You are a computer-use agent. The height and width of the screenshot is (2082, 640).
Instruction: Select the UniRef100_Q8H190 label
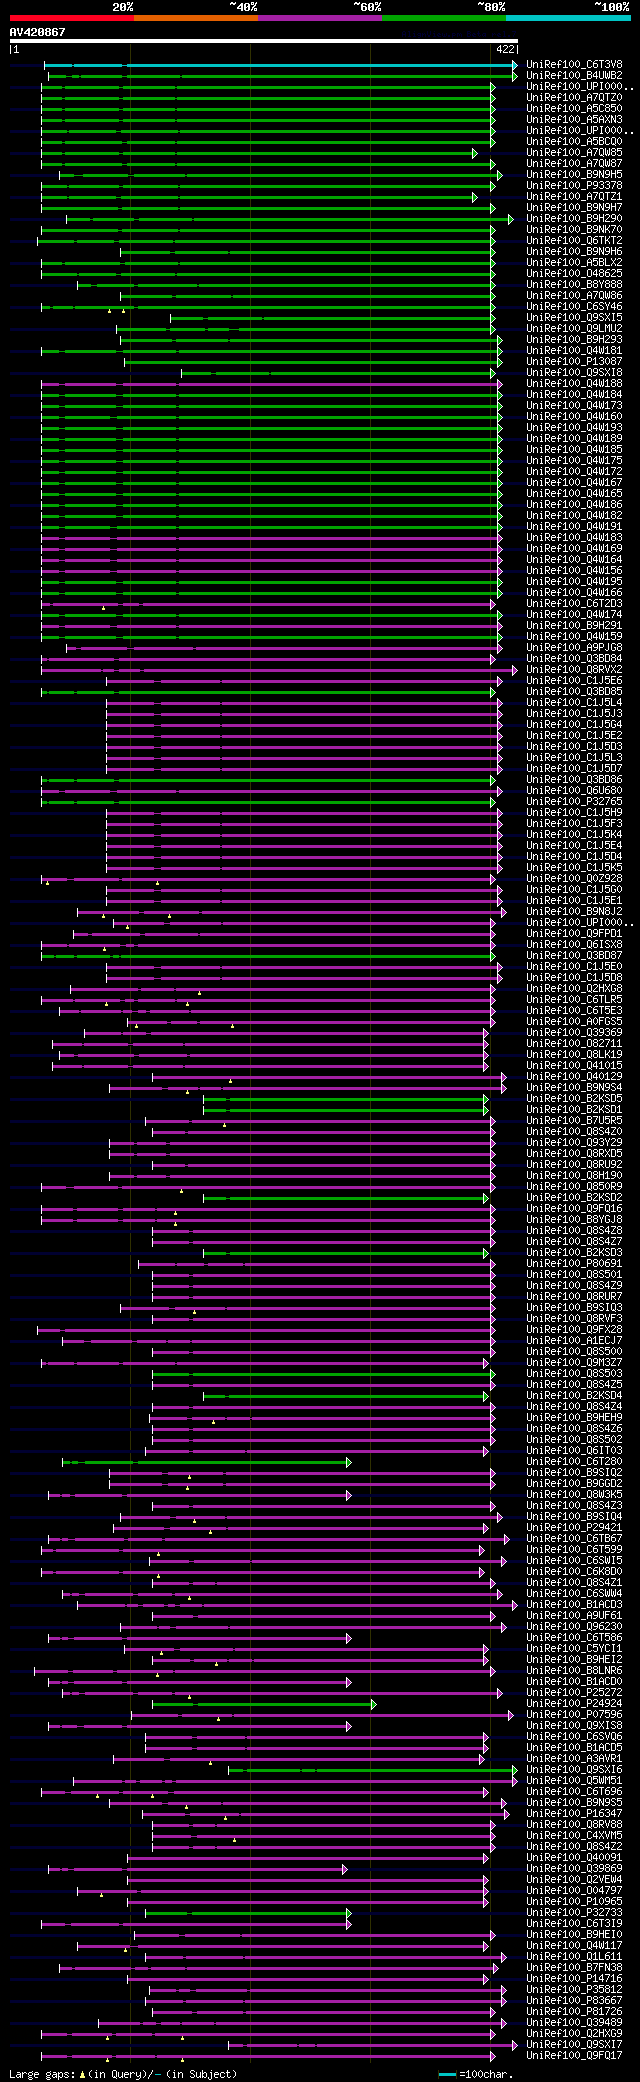pyautogui.click(x=574, y=1176)
